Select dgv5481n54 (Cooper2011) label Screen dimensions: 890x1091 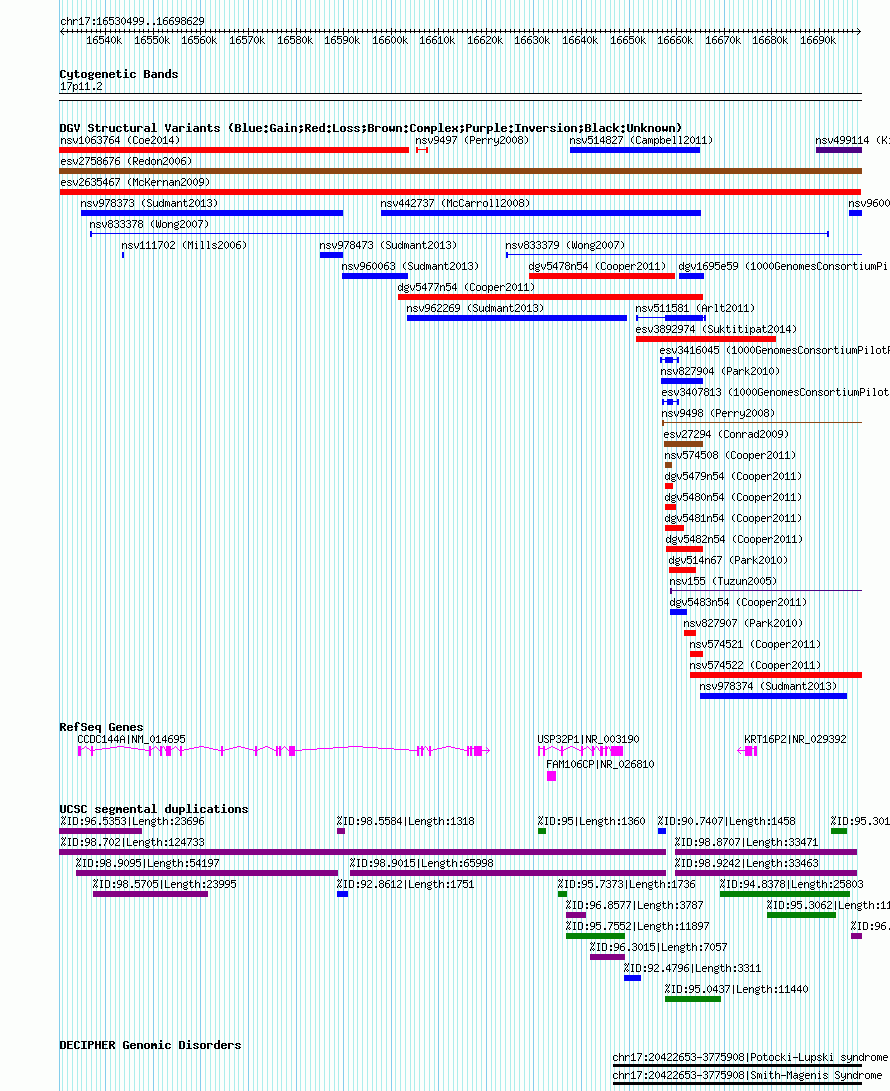pos(733,518)
